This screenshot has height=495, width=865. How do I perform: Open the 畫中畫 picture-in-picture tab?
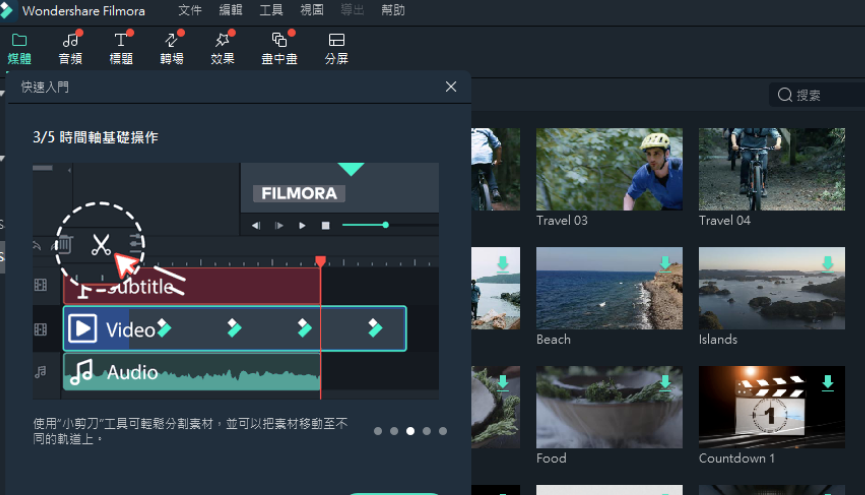coord(279,49)
